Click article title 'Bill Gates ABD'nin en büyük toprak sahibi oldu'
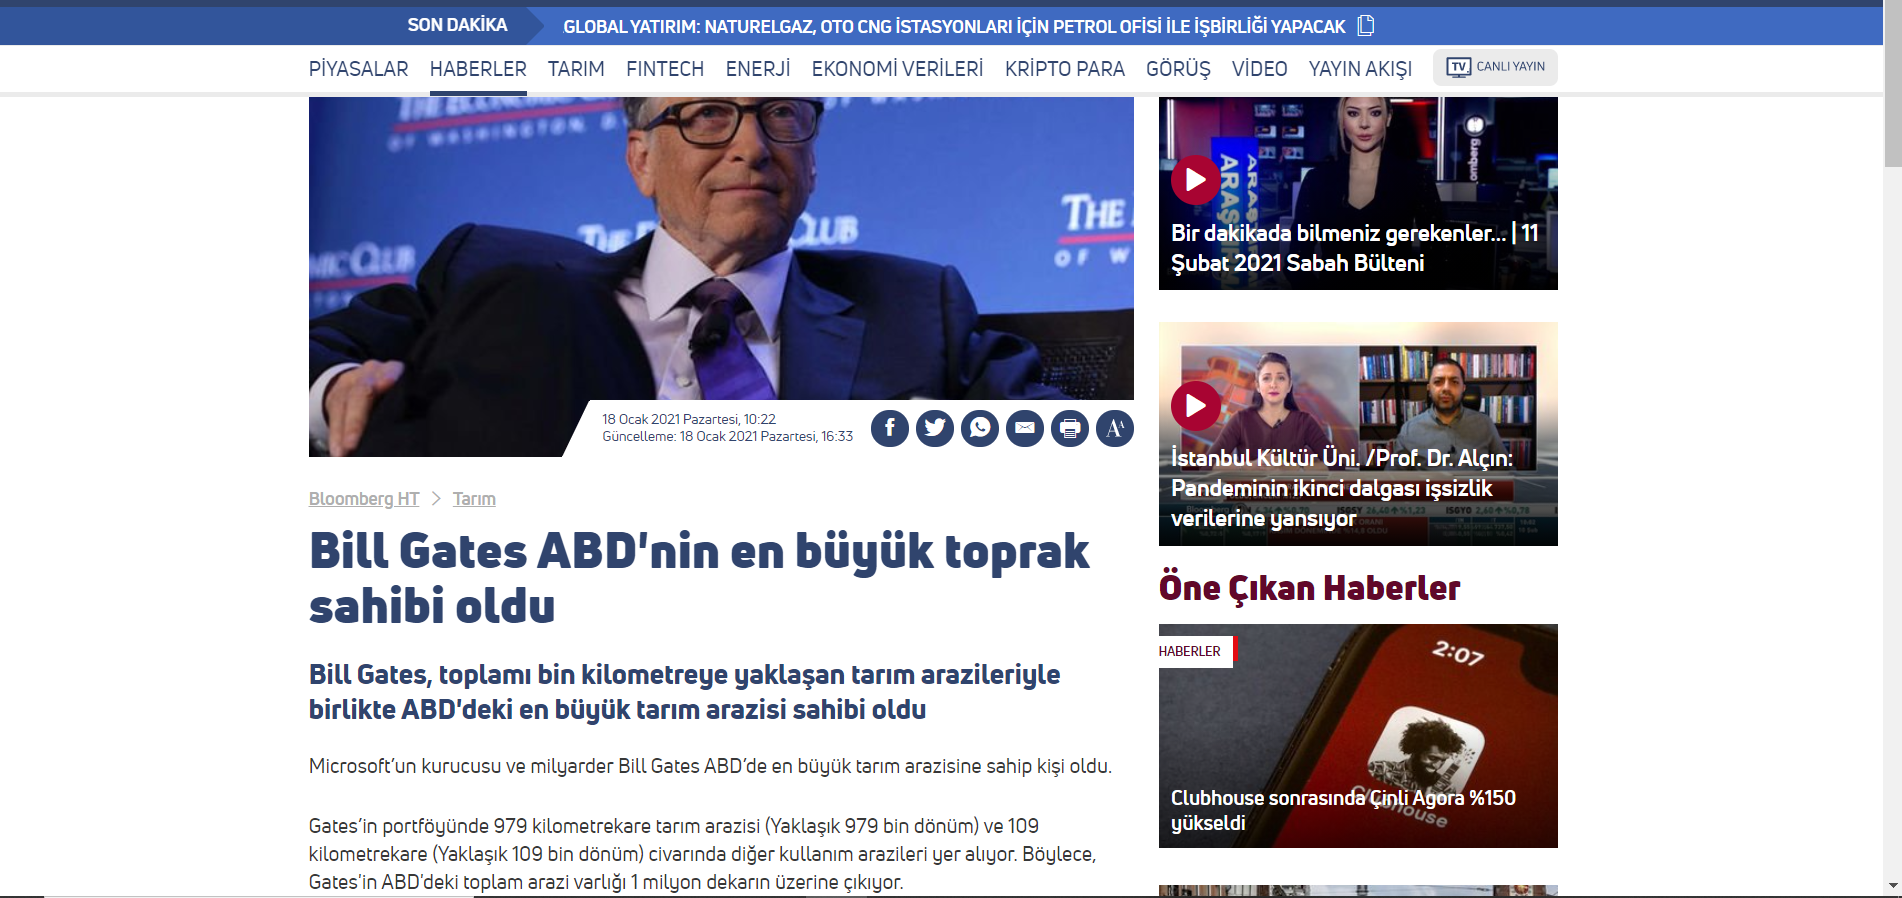 pos(699,578)
